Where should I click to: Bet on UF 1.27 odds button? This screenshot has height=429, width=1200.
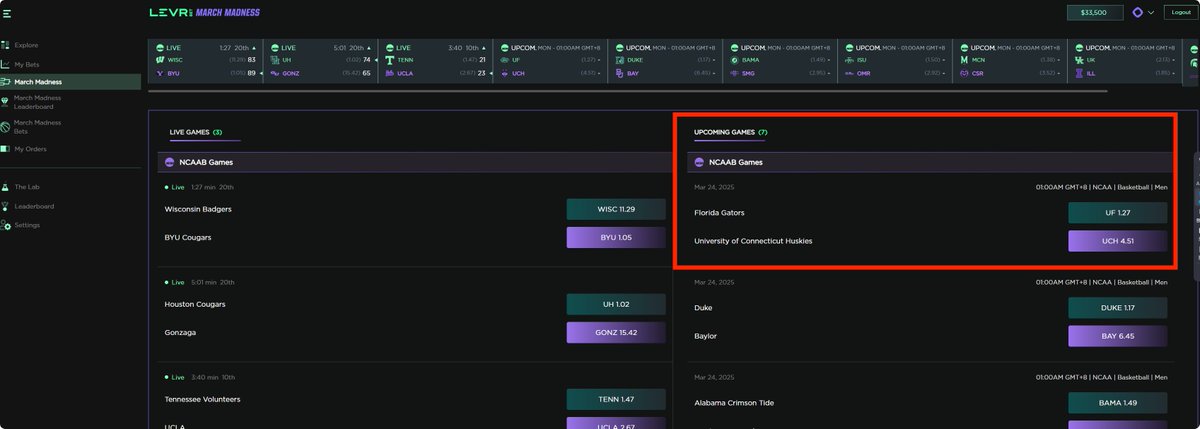click(x=1118, y=213)
